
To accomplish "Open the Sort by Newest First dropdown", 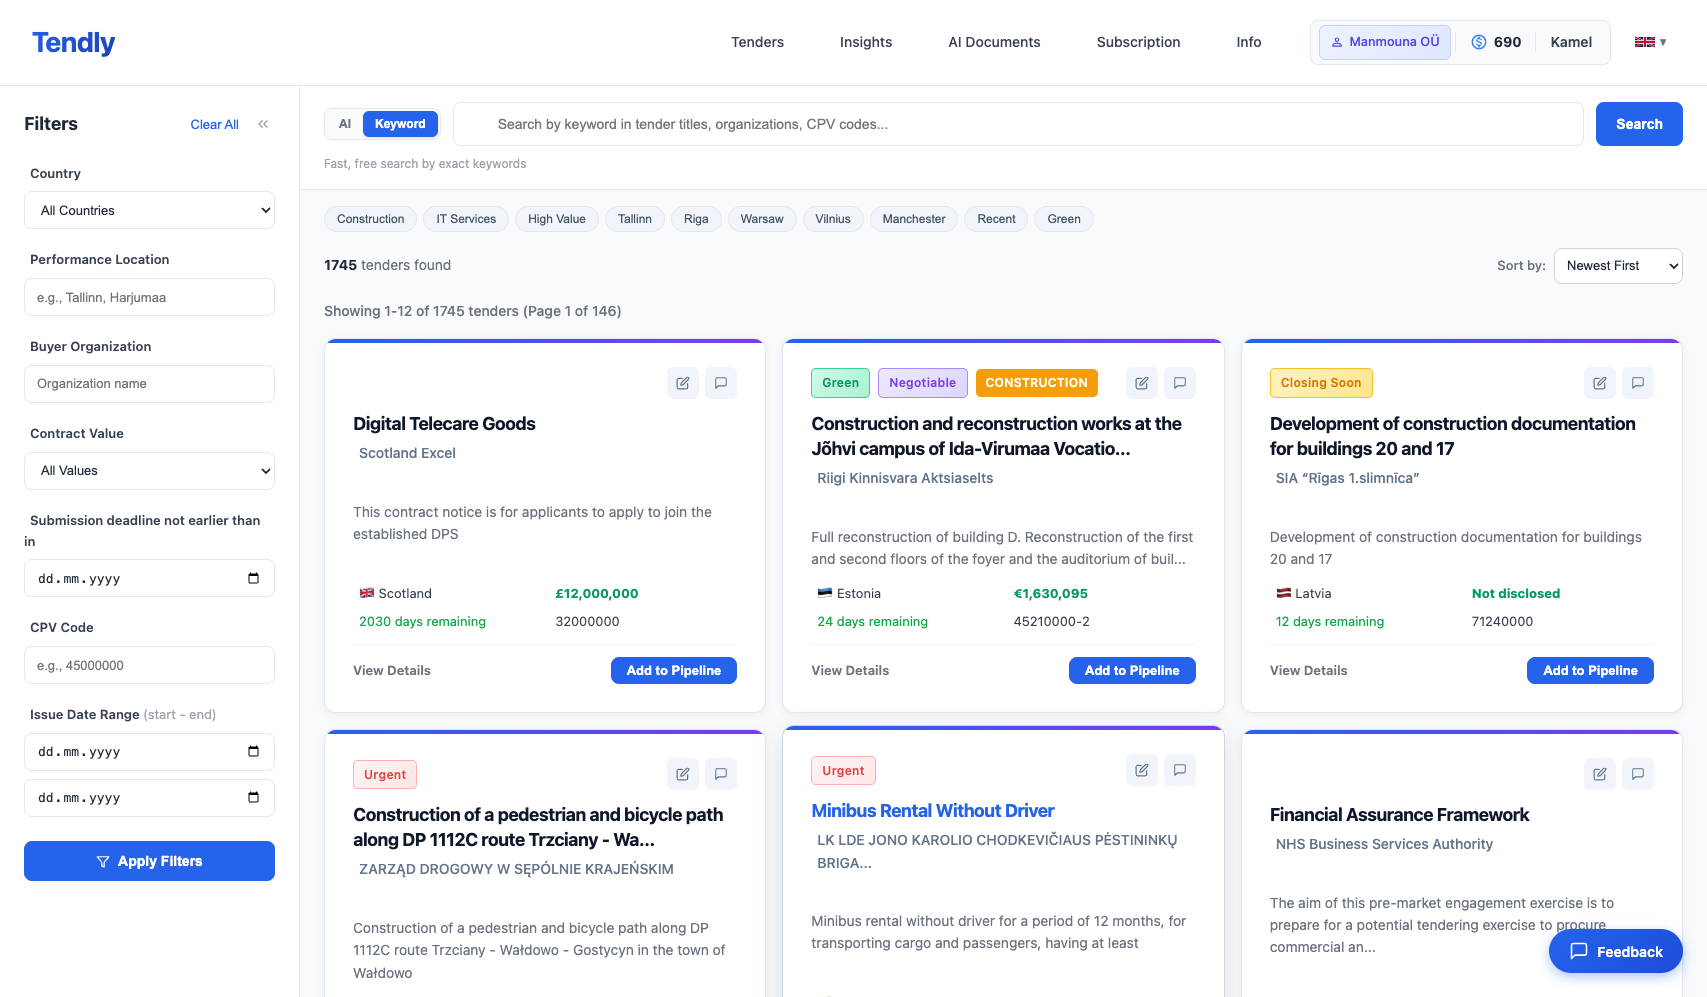I will coord(1617,266).
